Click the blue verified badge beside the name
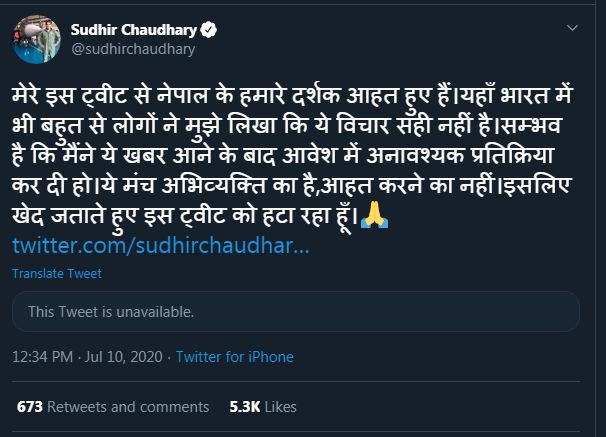 [x=207, y=29]
